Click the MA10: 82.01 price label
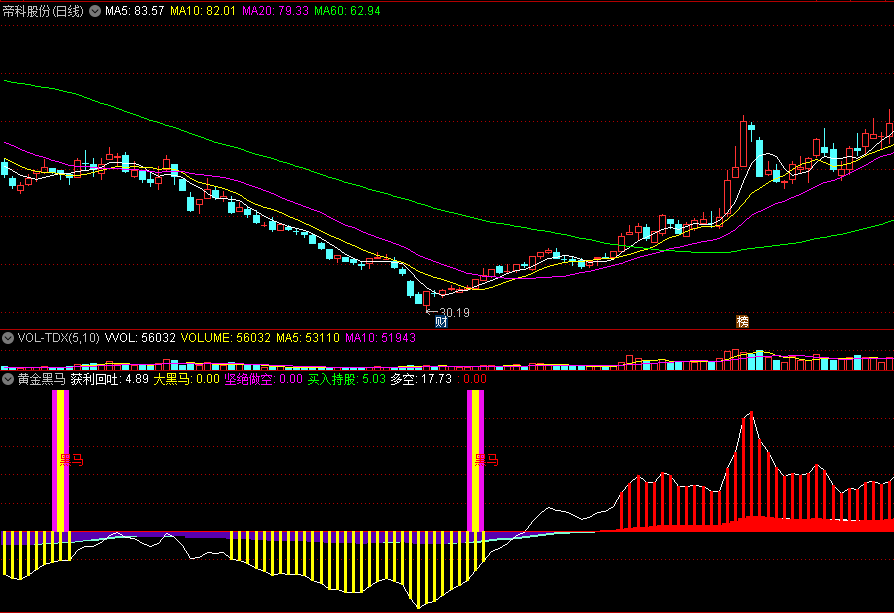Viewport: 894px width, 613px height. pos(203,11)
